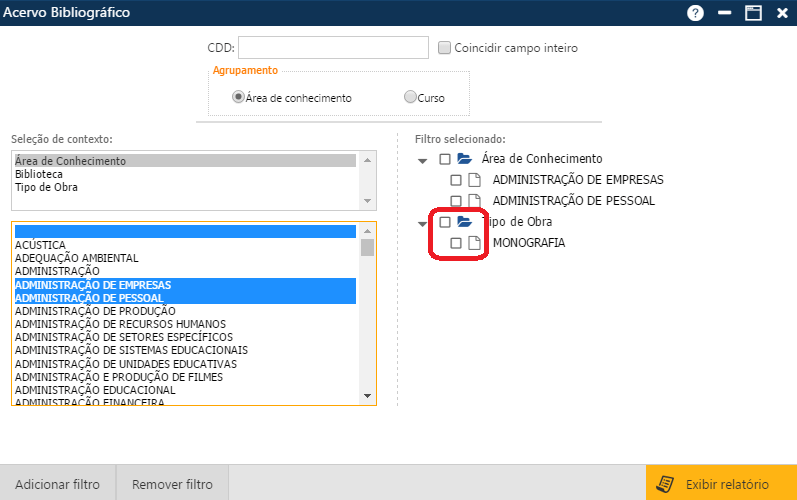Image resolution: width=797 pixels, height=500 pixels.
Task: Enable the Coincidir campo inteiro checkbox
Action: 445,47
